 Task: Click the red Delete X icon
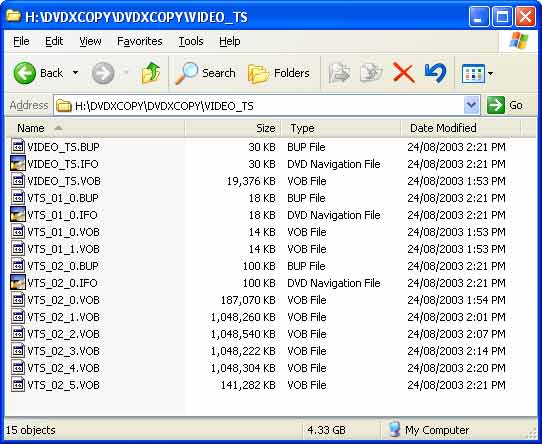pos(403,73)
